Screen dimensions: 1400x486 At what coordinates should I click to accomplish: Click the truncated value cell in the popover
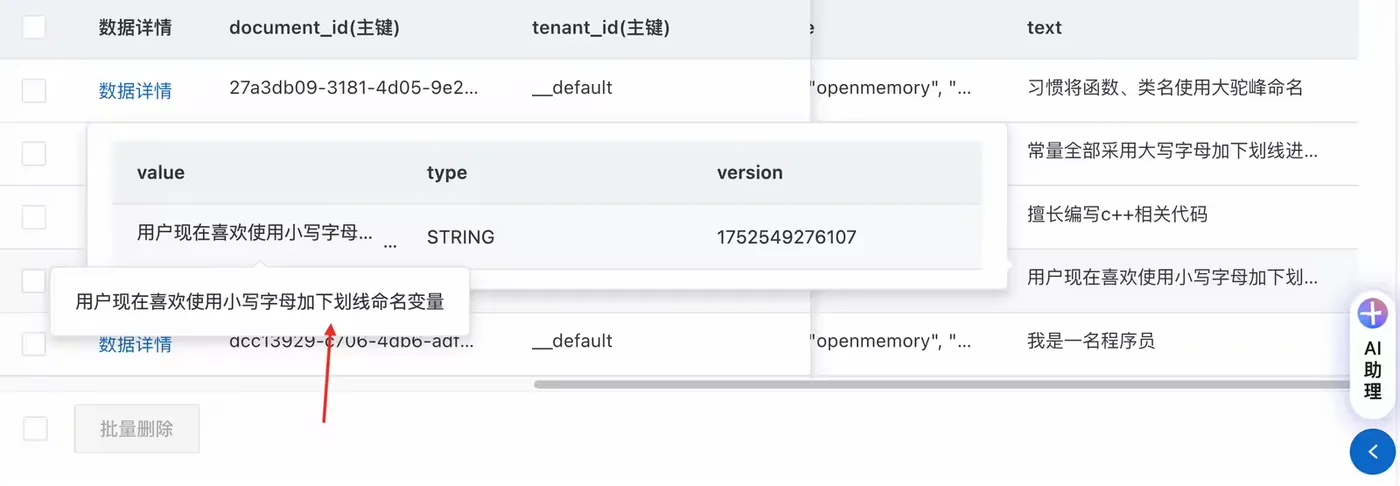click(255, 235)
